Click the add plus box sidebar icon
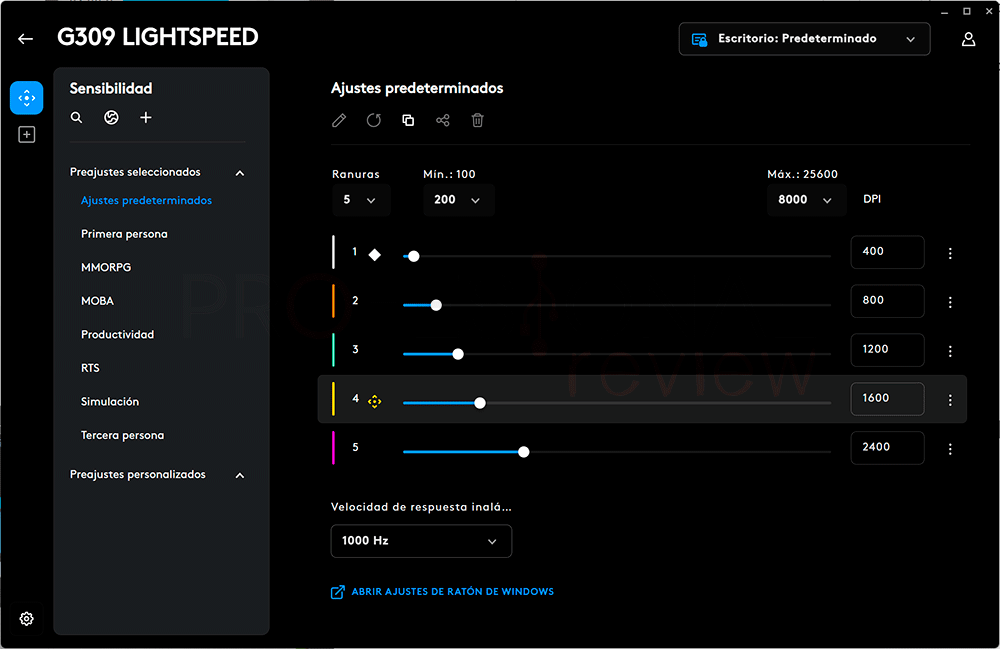The image size is (1000, 649). pyautogui.click(x=27, y=135)
